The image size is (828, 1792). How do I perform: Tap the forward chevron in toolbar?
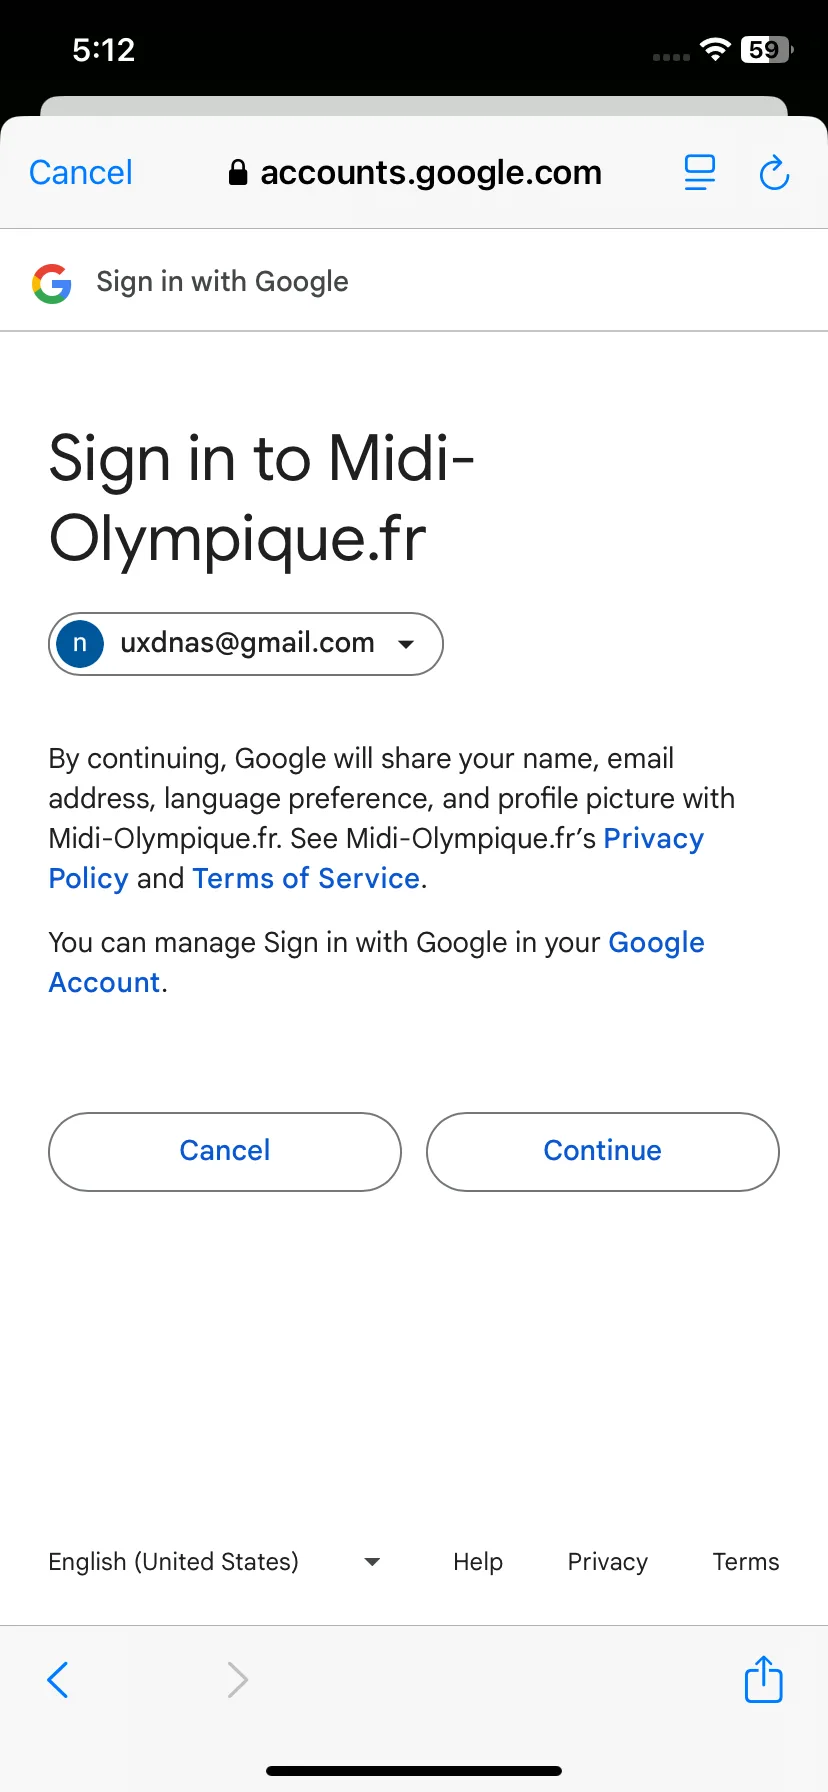(237, 1680)
